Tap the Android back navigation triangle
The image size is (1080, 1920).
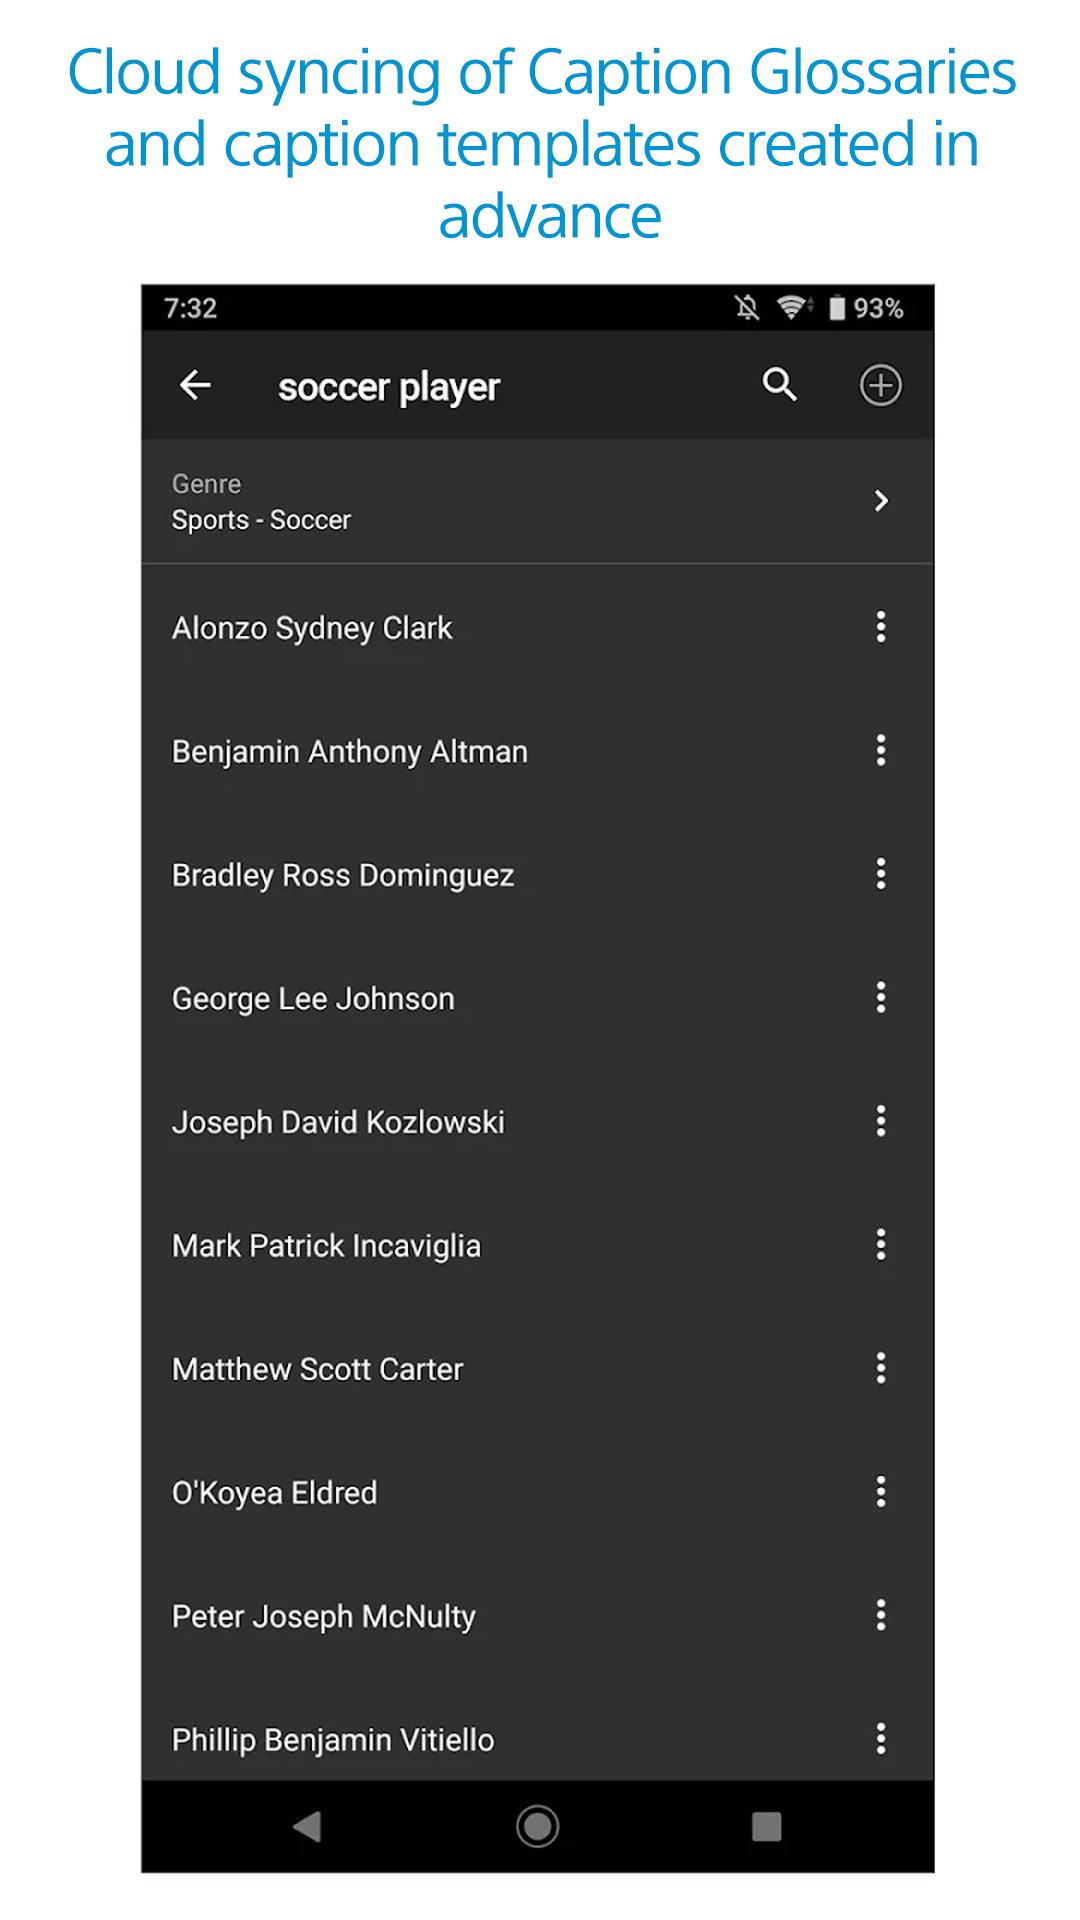pyautogui.click(x=307, y=1827)
